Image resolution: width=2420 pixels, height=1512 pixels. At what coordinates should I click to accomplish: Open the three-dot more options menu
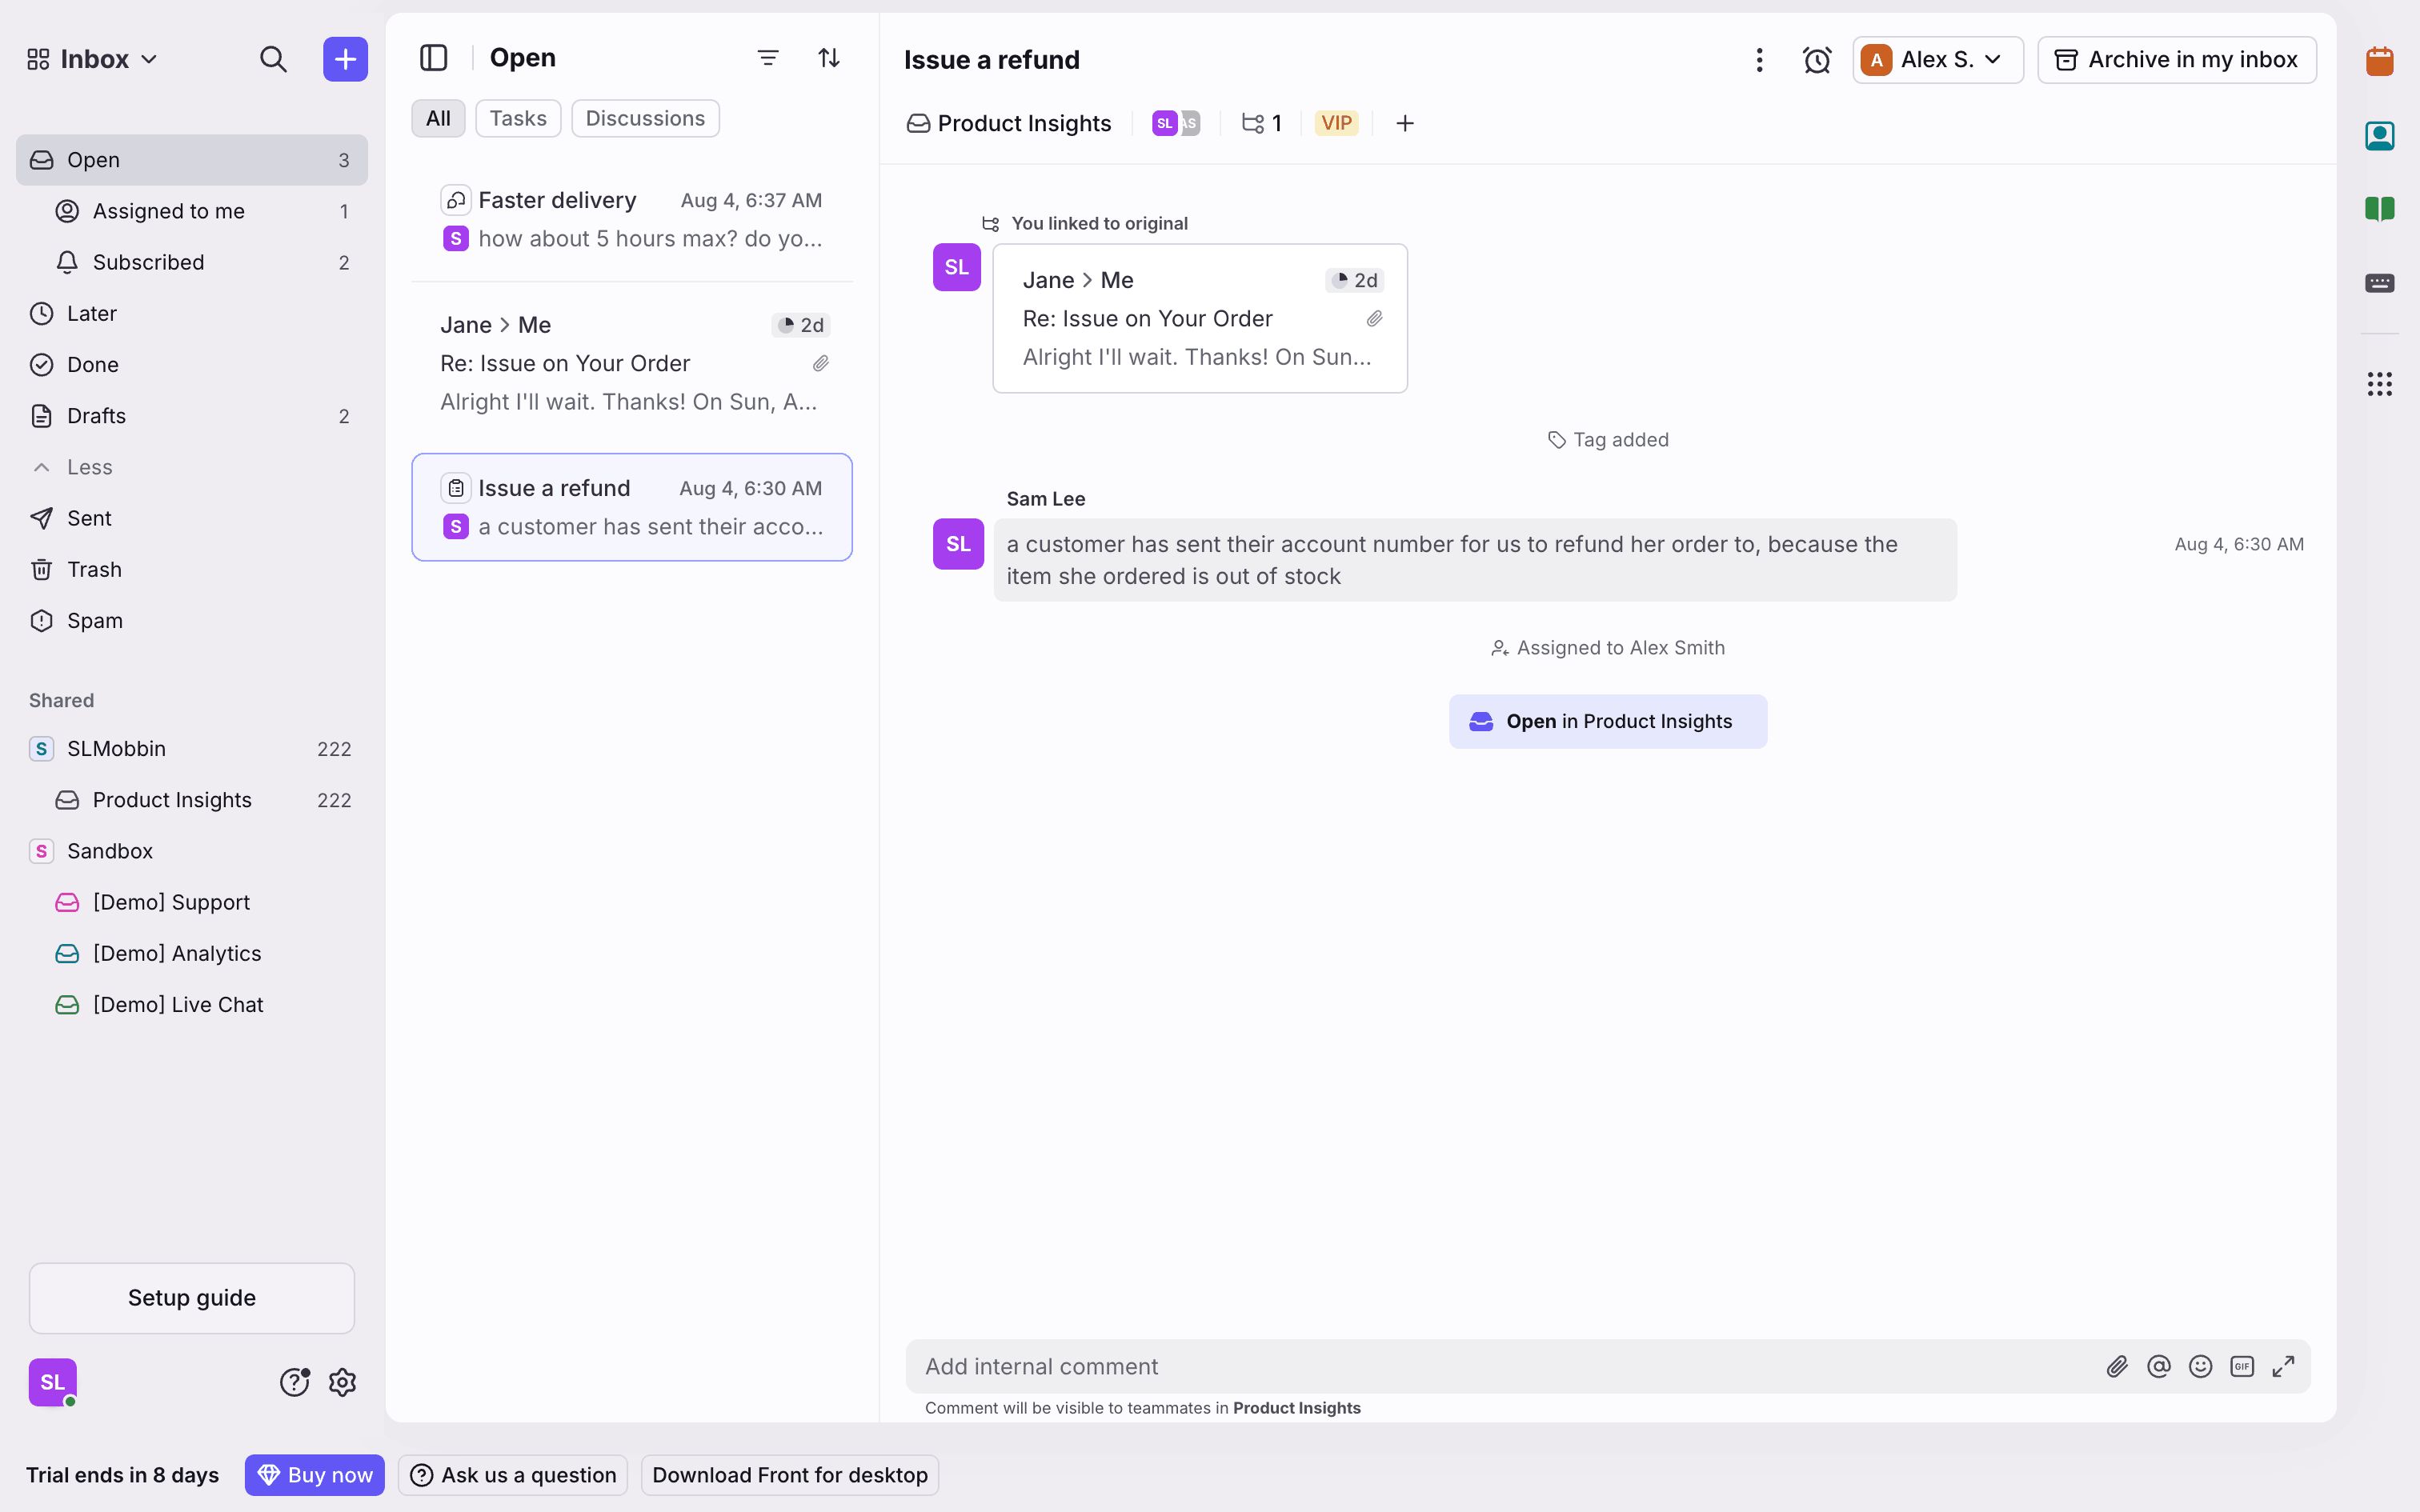(x=1759, y=60)
